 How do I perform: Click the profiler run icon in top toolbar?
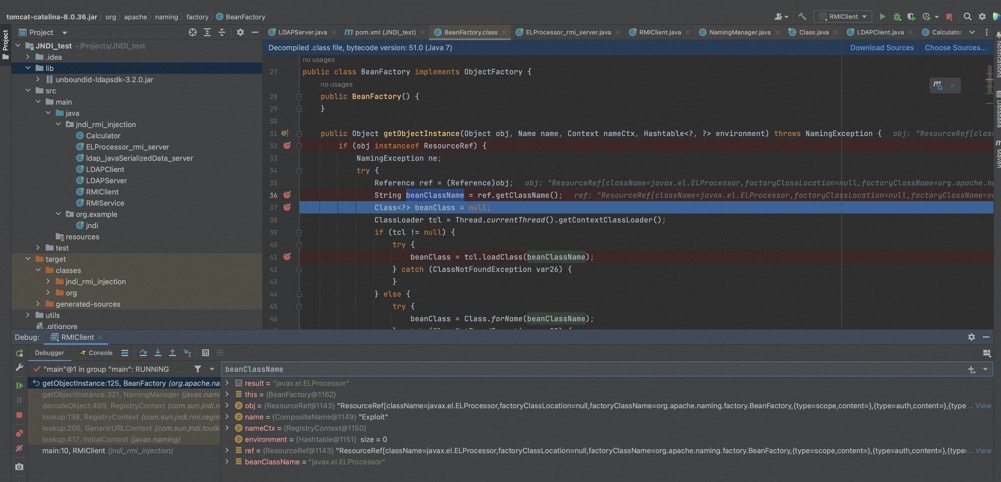(925, 17)
